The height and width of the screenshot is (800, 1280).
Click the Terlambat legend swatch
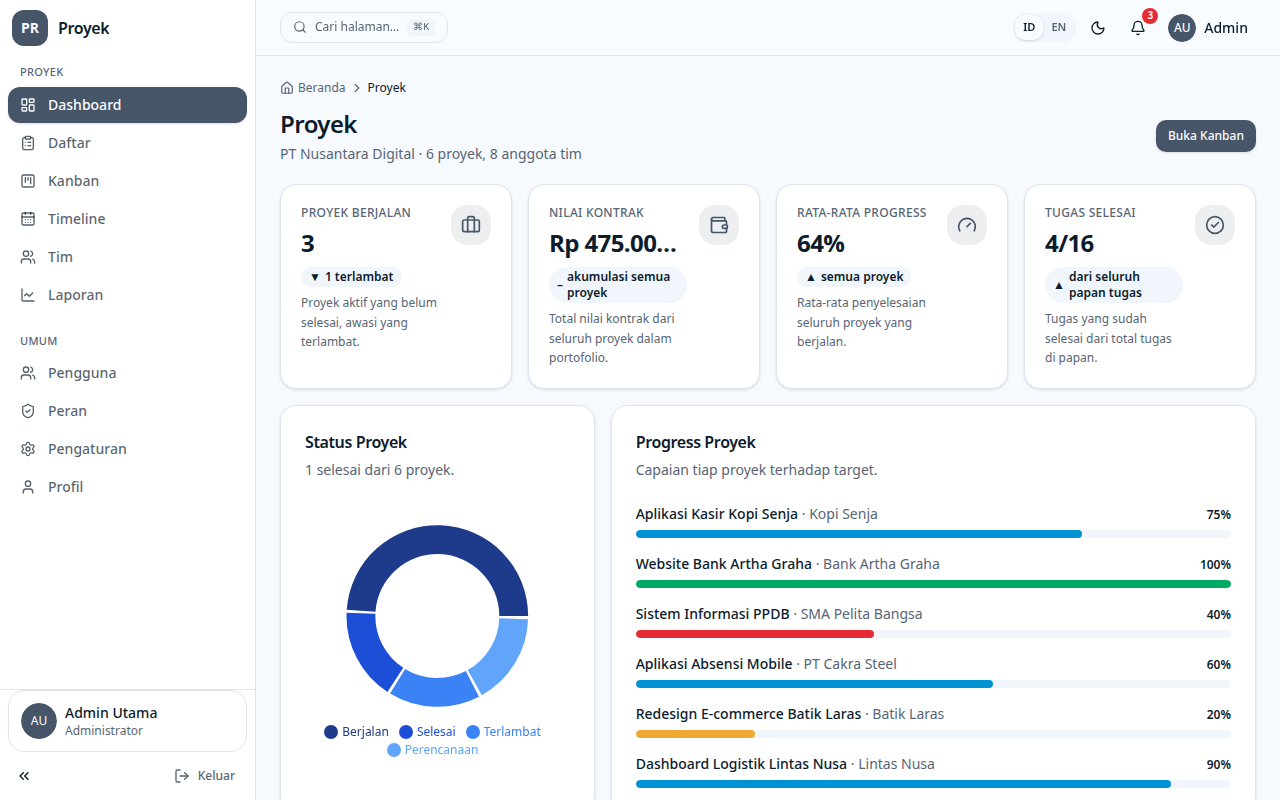coord(473,732)
